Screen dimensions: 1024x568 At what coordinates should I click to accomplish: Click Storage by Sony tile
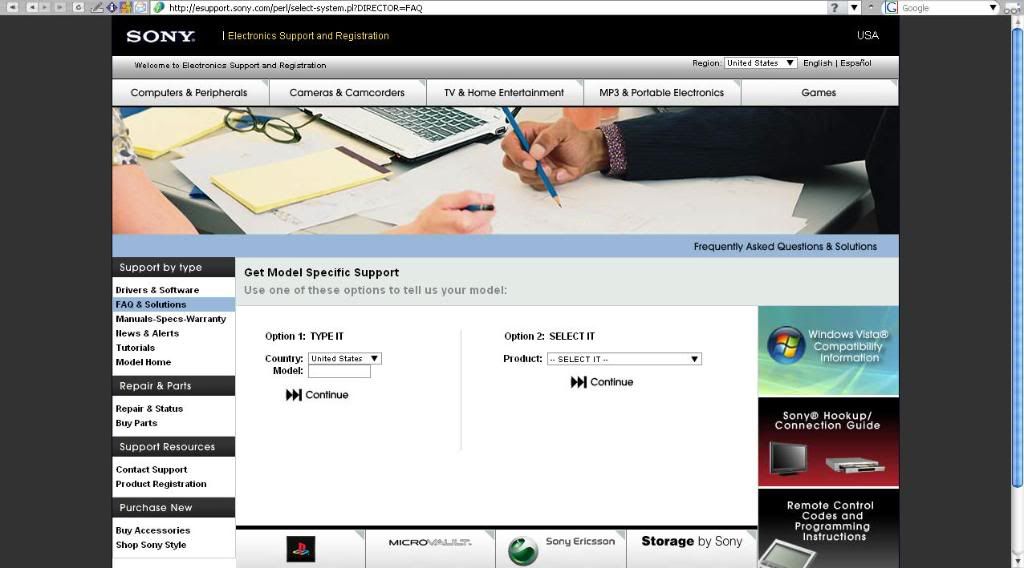pyautogui.click(x=692, y=548)
